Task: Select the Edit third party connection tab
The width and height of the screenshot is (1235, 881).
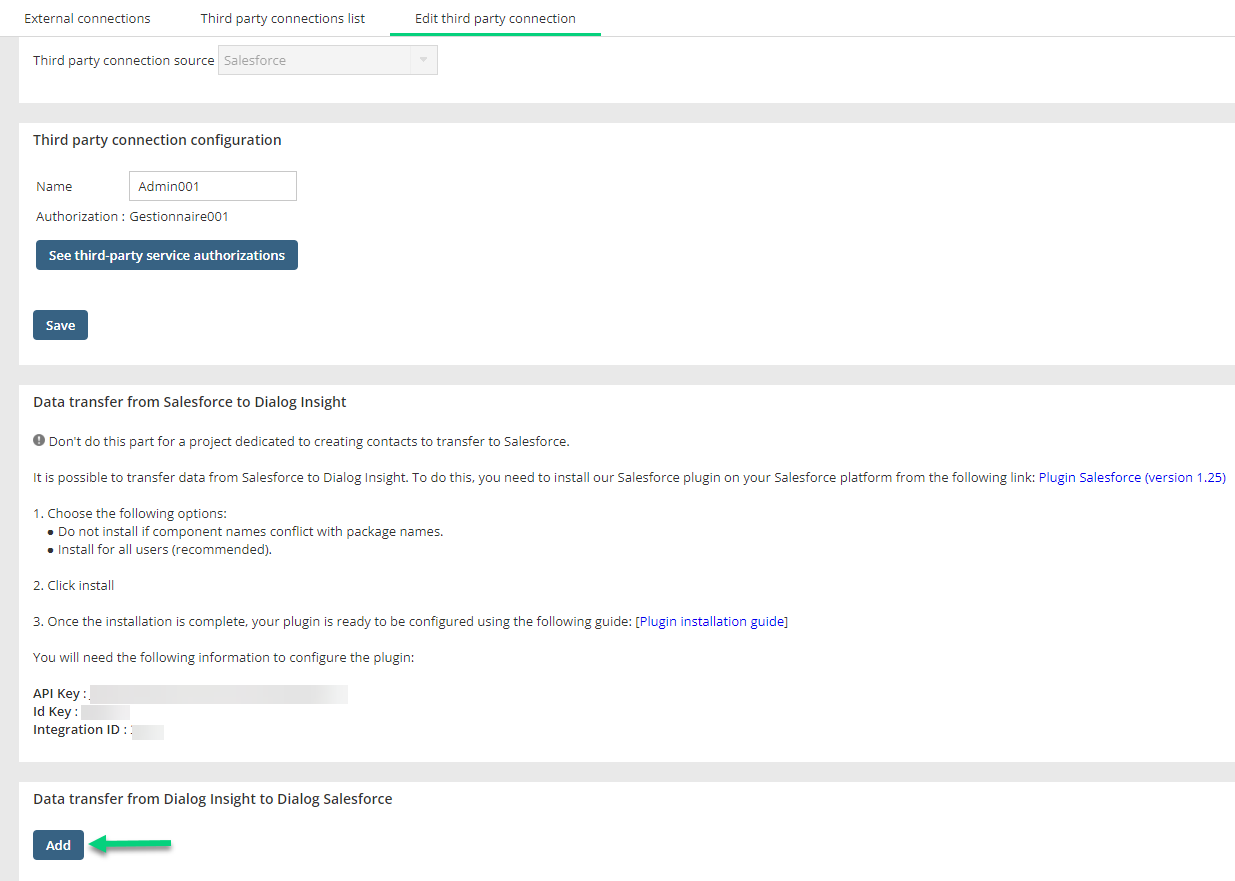Action: (x=495, y=18)
